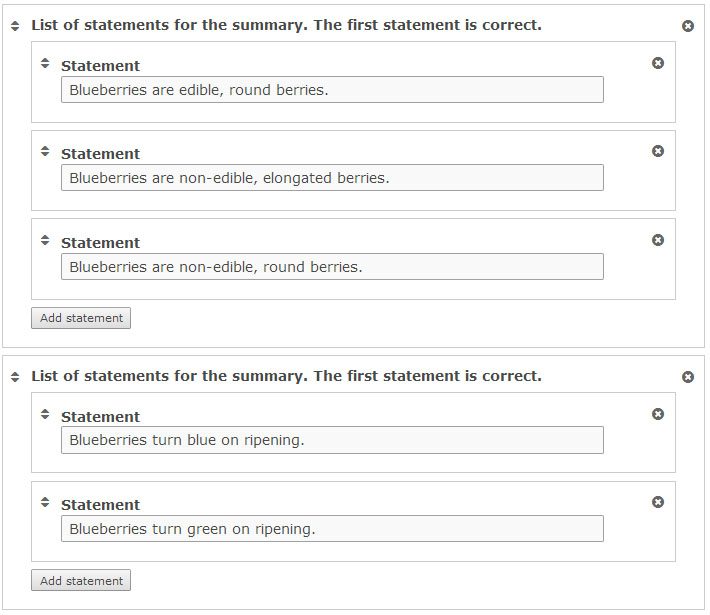The width and height of the screenshot is (710, 615).
Task: Click reorder handle of second statement list
Action: click(x=15, y=377)
